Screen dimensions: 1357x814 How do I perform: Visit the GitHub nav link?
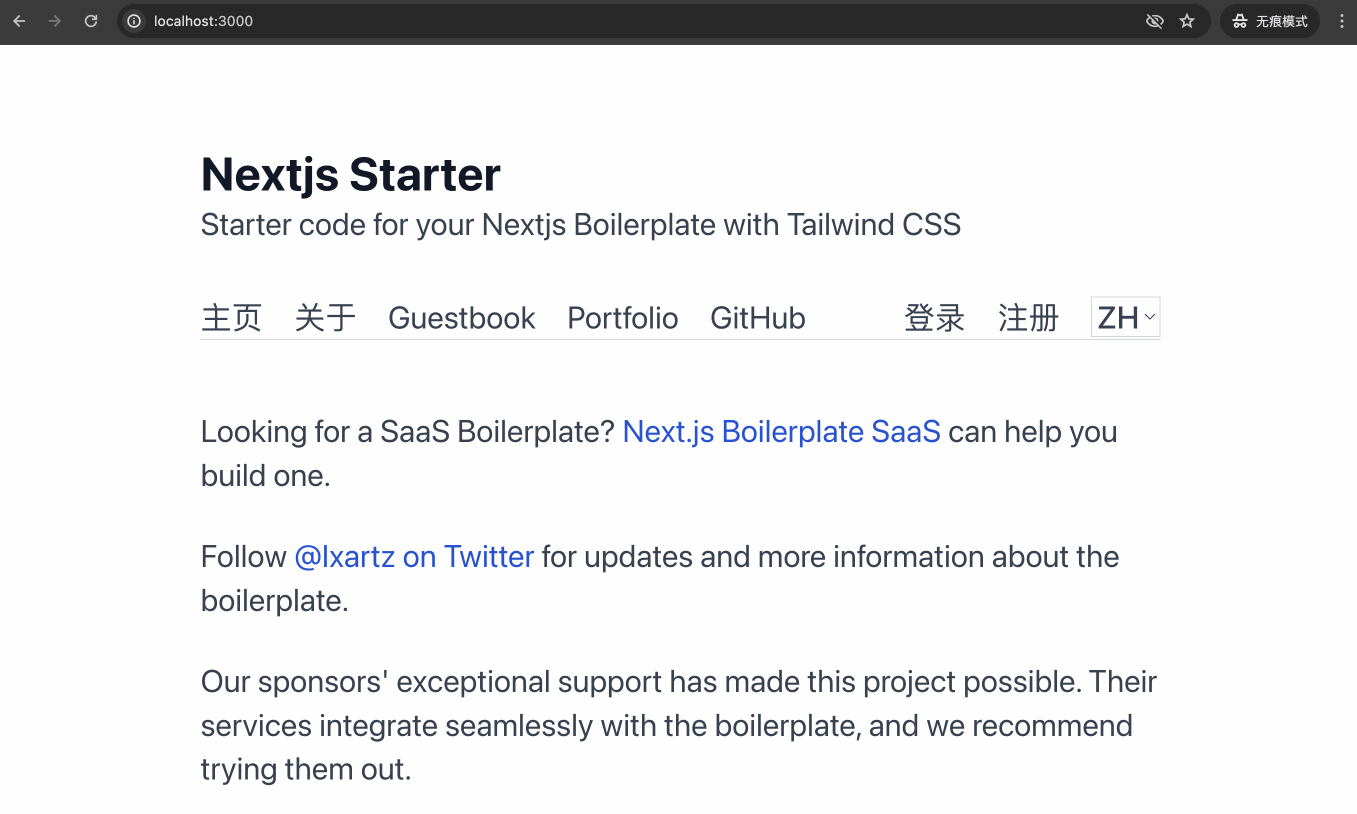758,318
